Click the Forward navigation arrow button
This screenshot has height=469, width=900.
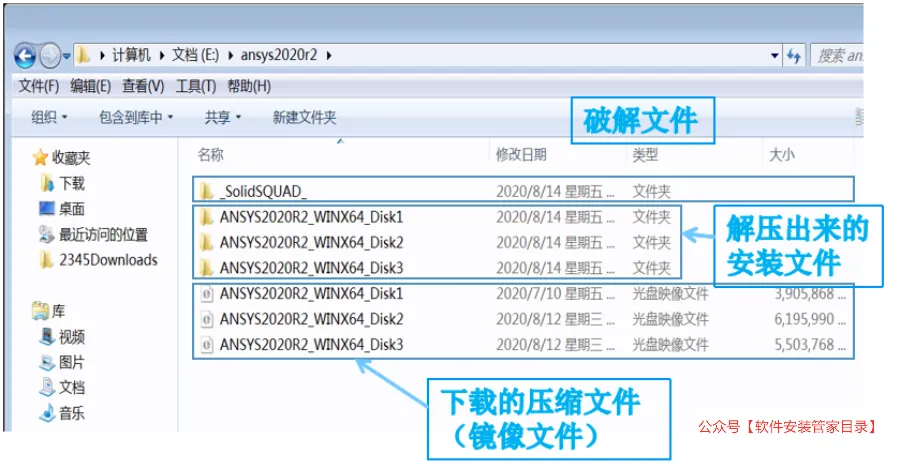tap(50, 56)
